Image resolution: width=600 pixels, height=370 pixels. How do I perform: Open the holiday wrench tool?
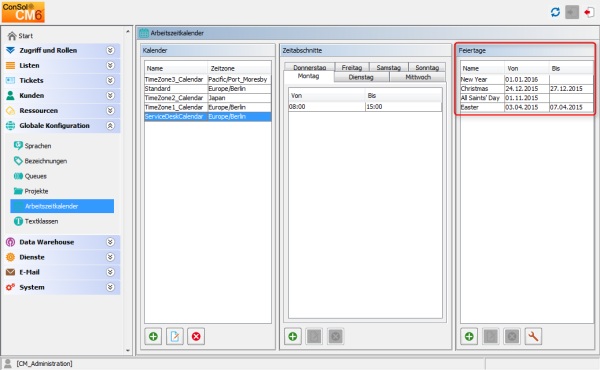tap(533, 336)
